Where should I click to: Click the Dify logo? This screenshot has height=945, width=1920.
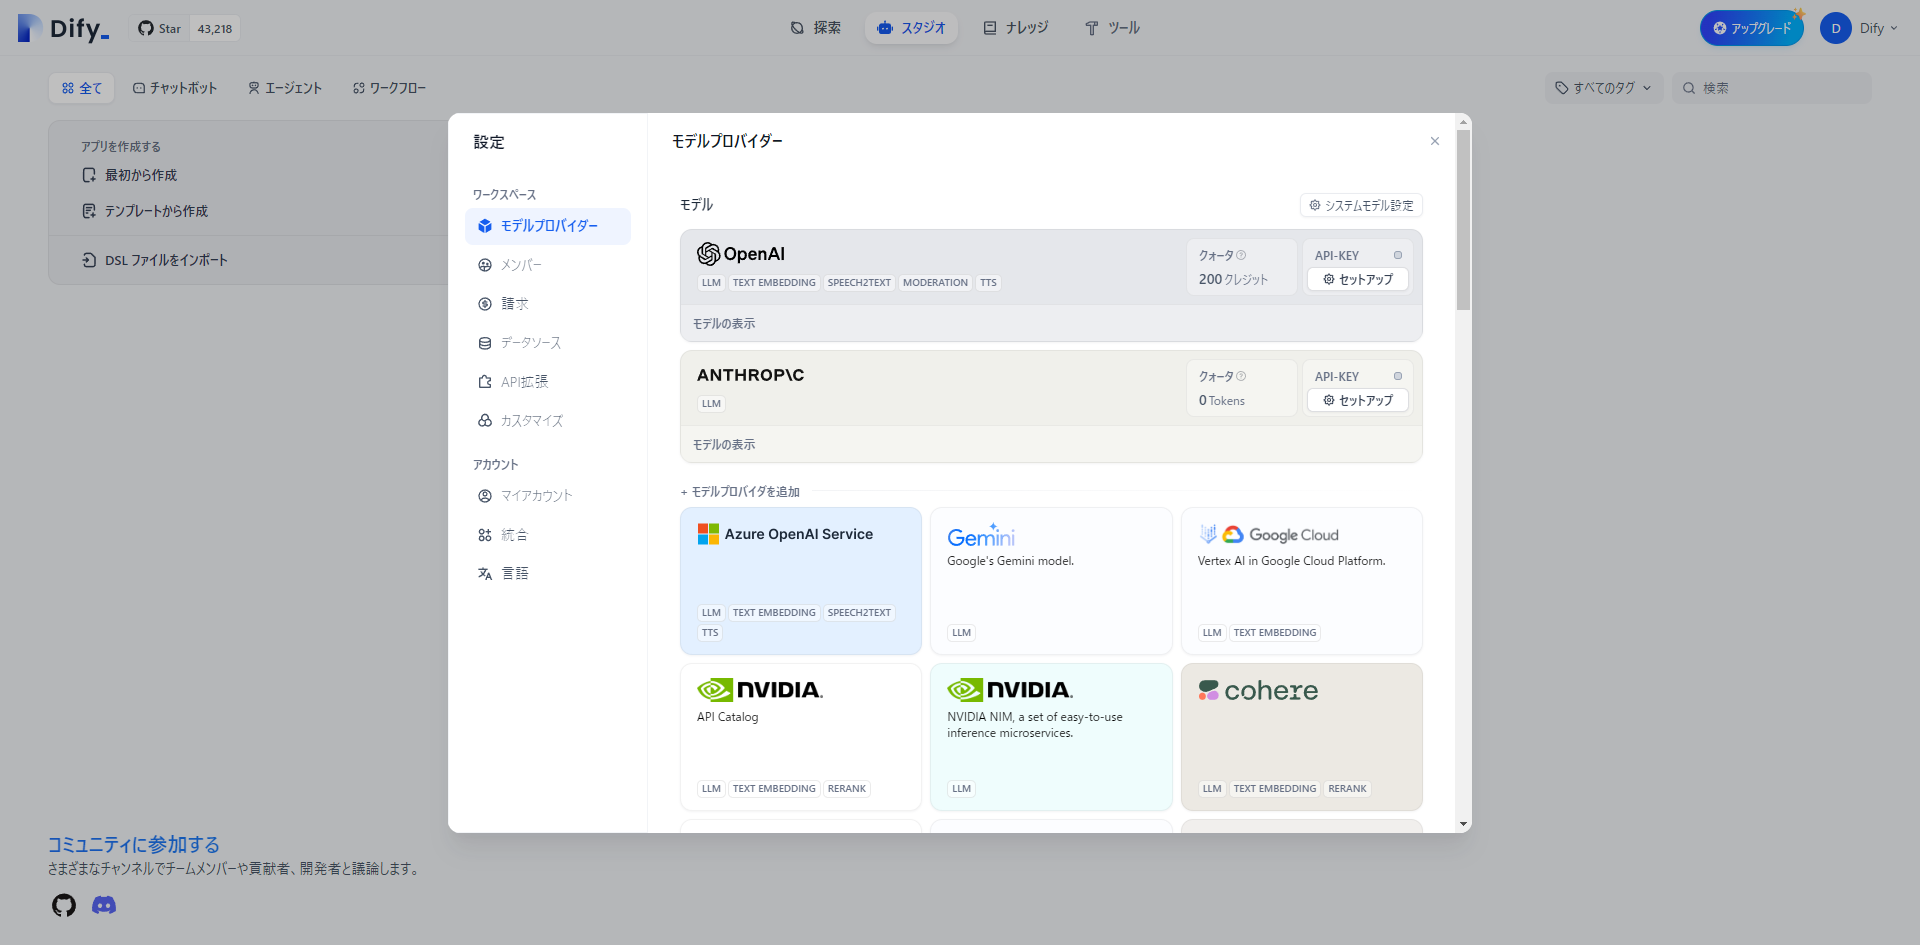point(63,28)
